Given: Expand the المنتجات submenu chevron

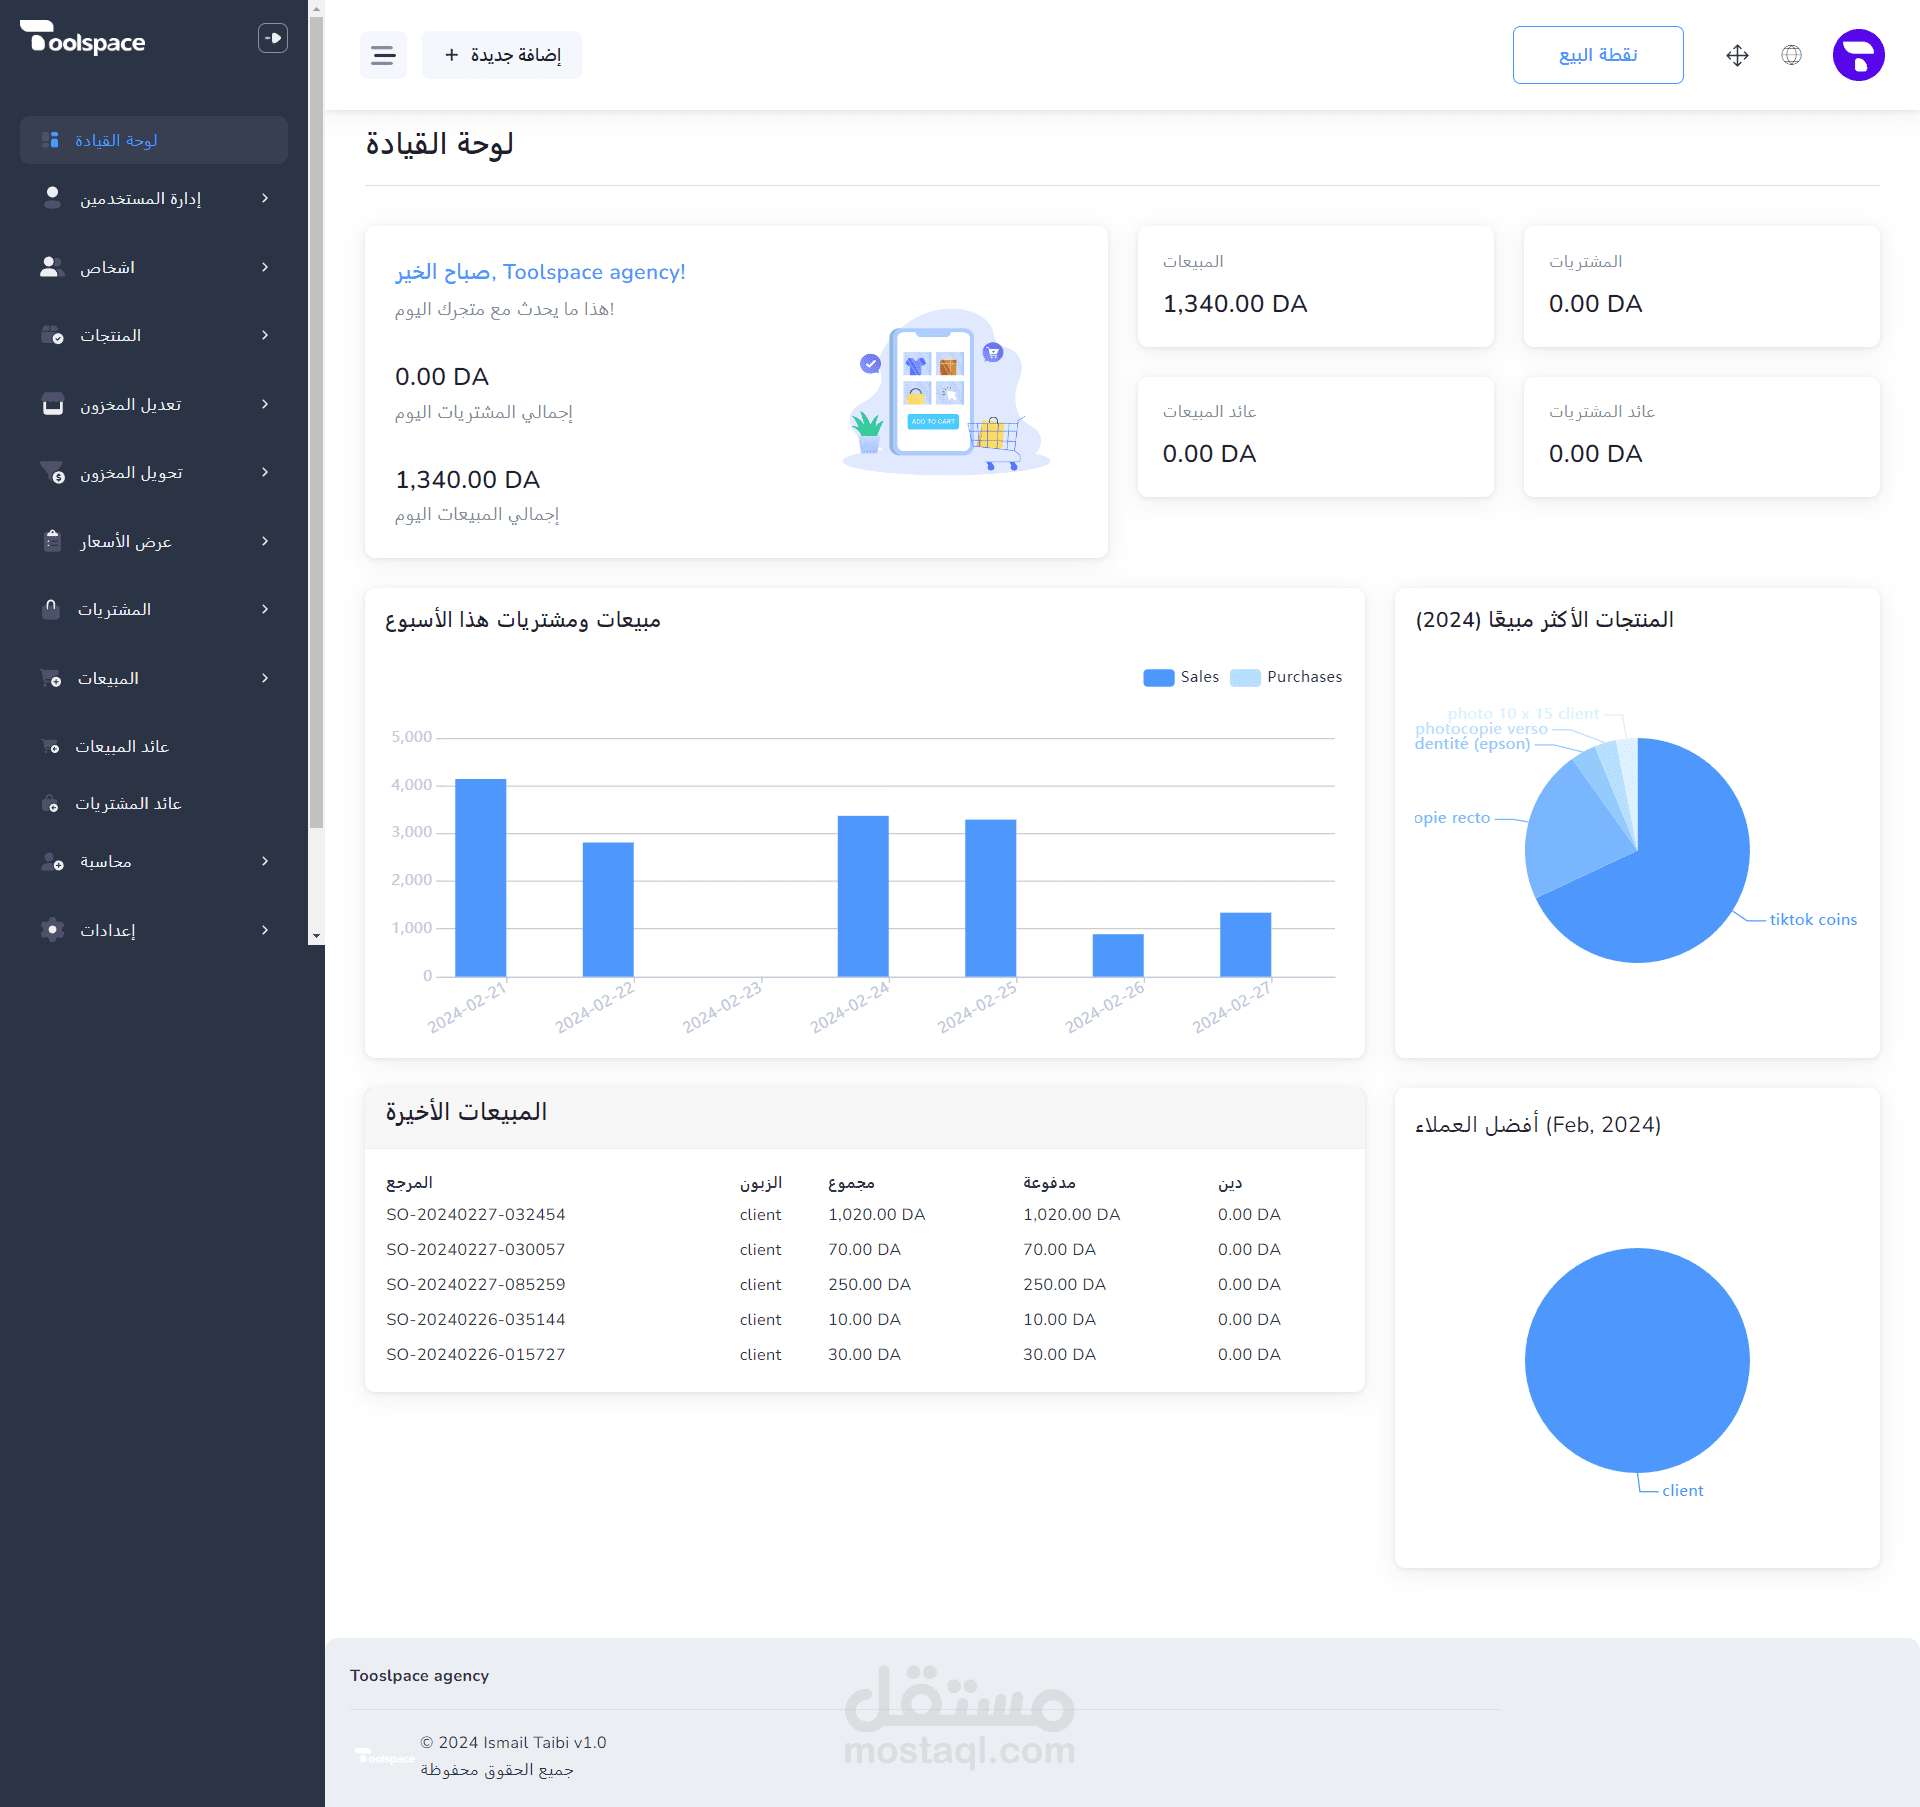Looking at the screenshot, I should pyautogui.click(x=265, y=335).
